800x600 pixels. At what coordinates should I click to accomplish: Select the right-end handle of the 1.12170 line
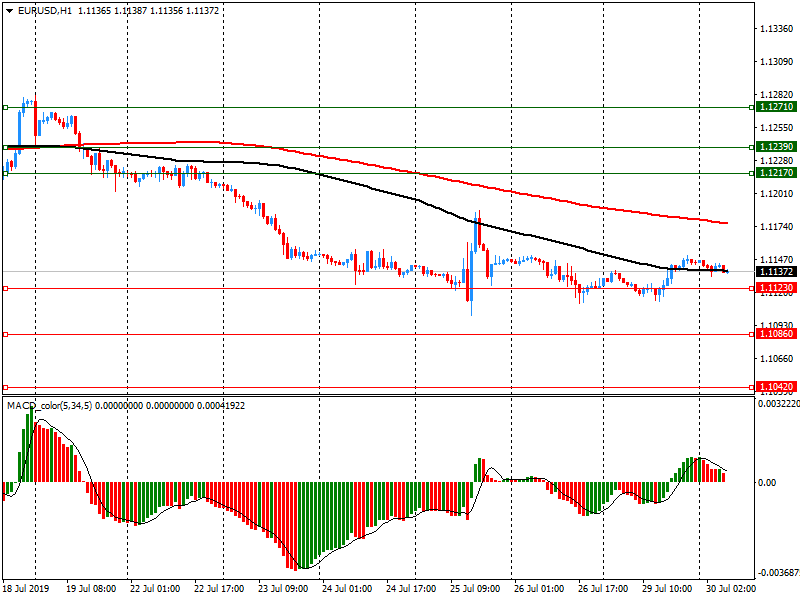pos(752,173)
